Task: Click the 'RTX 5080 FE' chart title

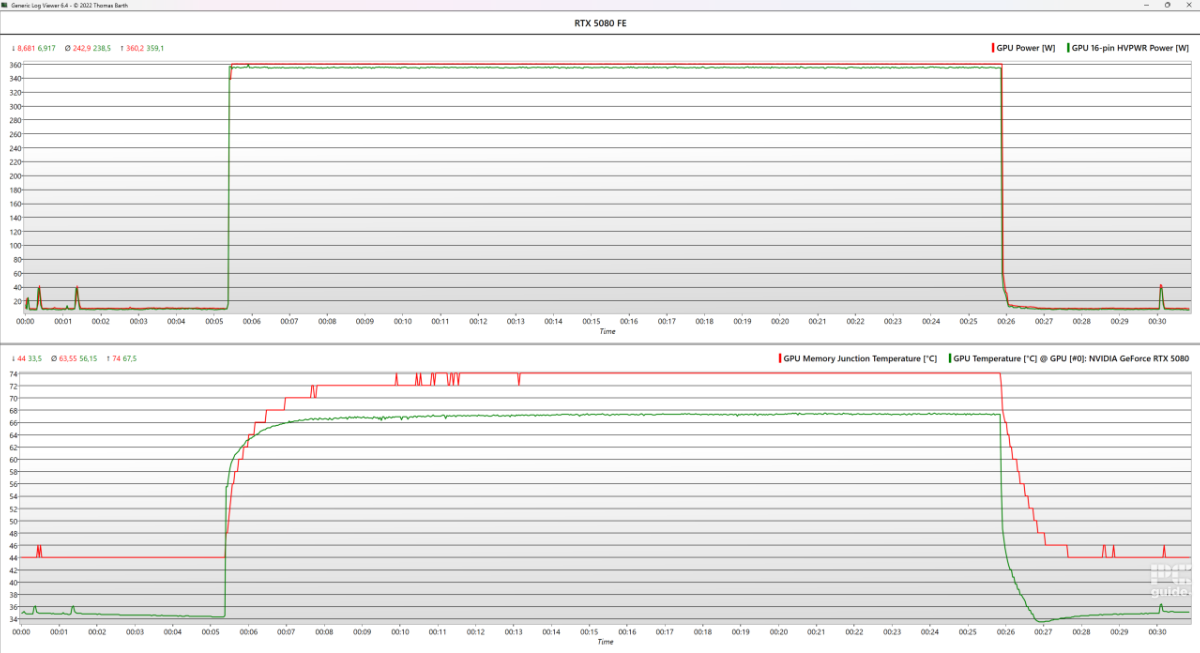Action: click(600, 23)
